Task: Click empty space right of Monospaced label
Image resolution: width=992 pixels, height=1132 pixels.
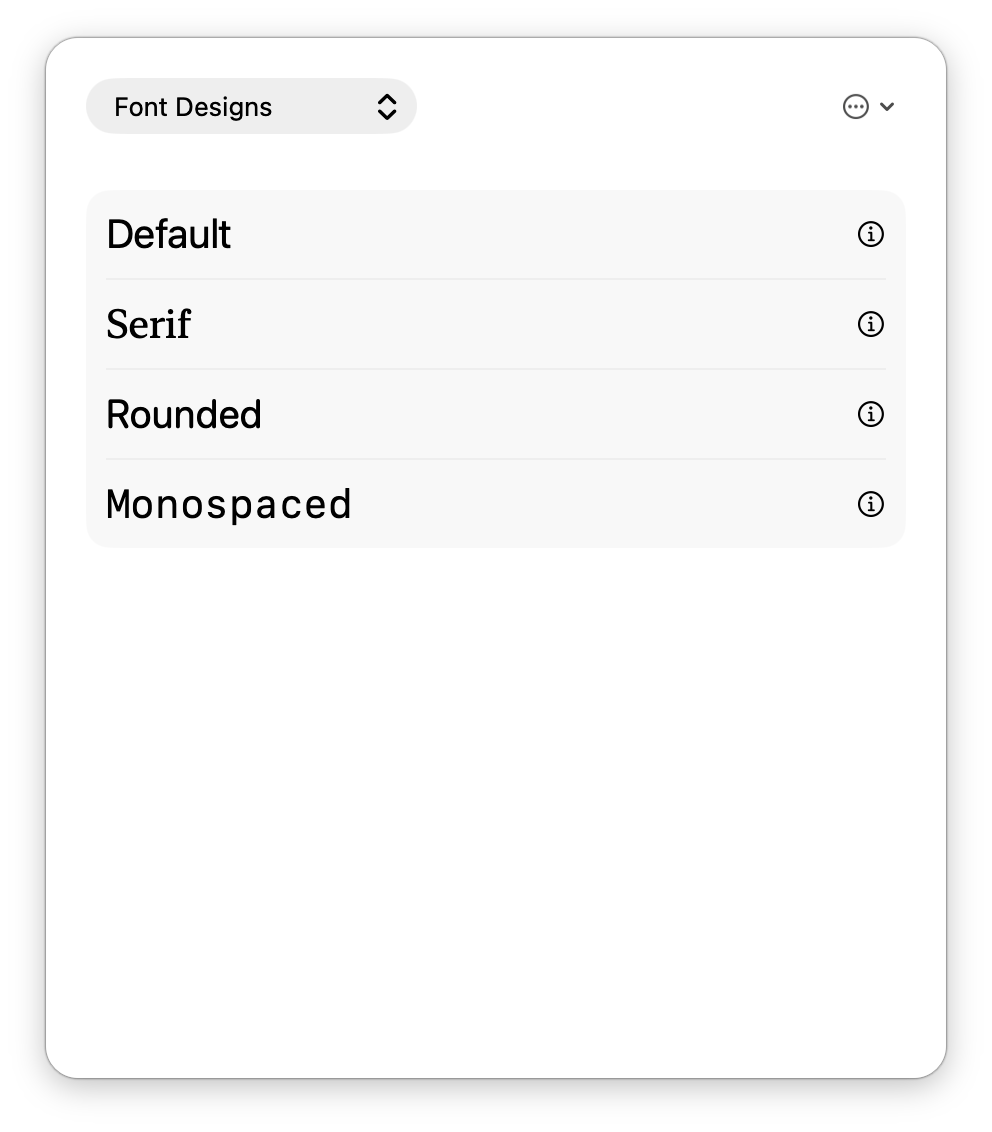Action: 604,504
